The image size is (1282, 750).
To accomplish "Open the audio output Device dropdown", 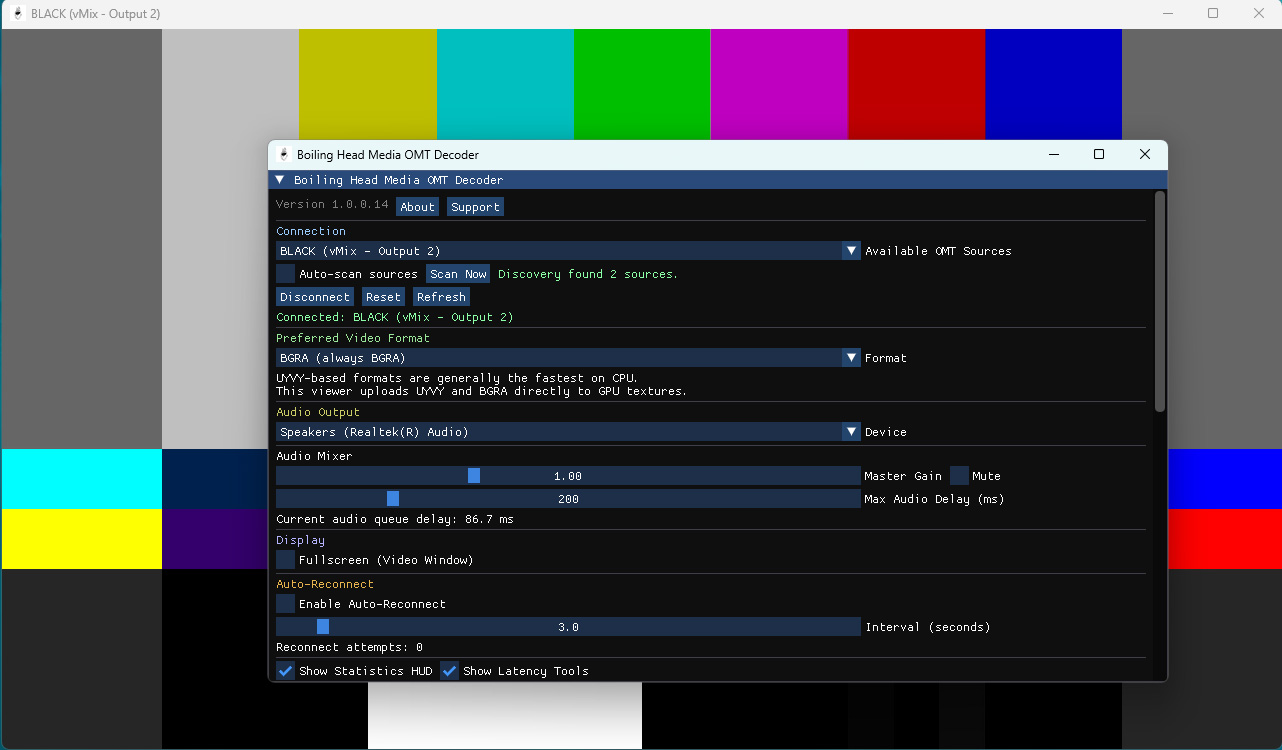I will [x=851, y=432].
